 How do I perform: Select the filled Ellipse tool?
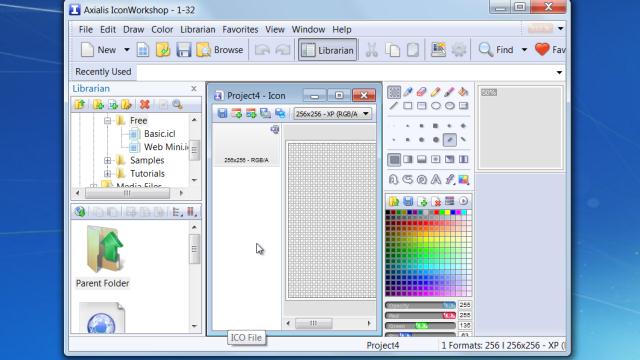coord(449,106)
